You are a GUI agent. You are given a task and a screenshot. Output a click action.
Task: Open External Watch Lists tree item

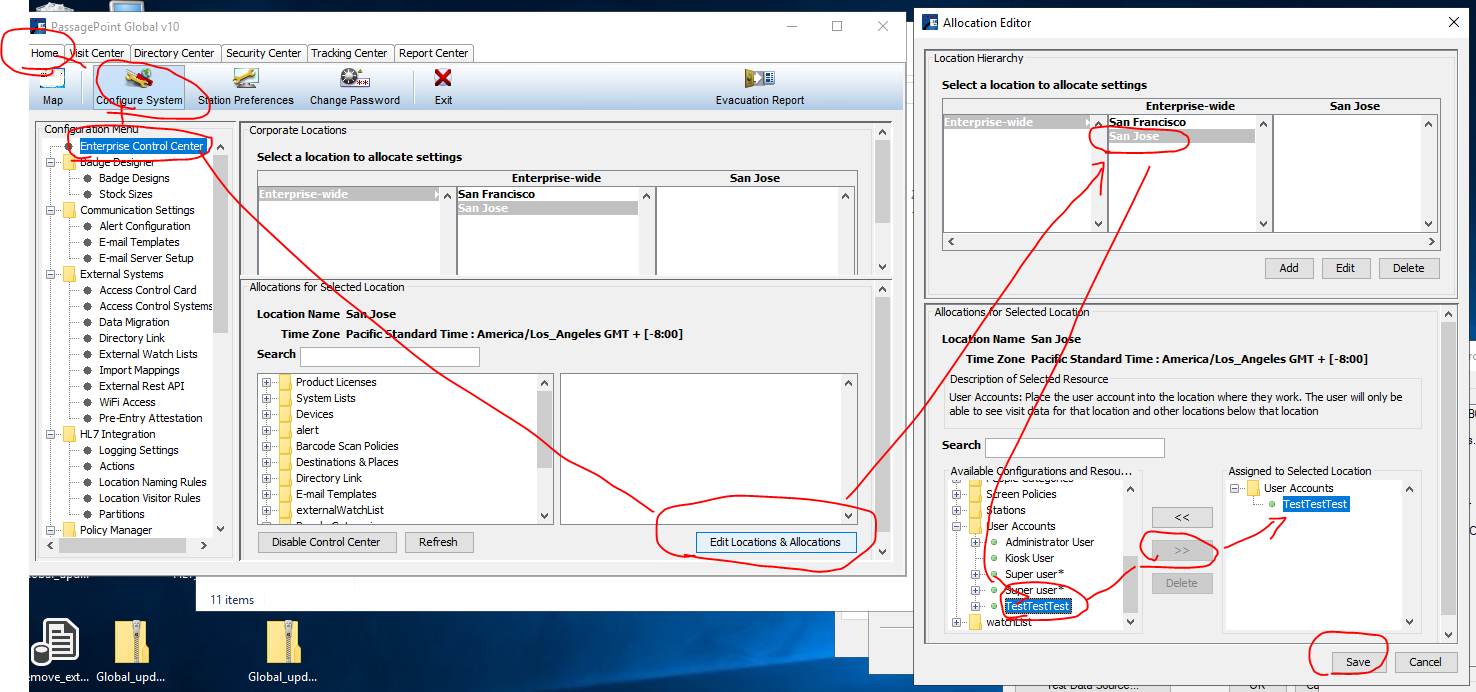click(x=148, y=354)
